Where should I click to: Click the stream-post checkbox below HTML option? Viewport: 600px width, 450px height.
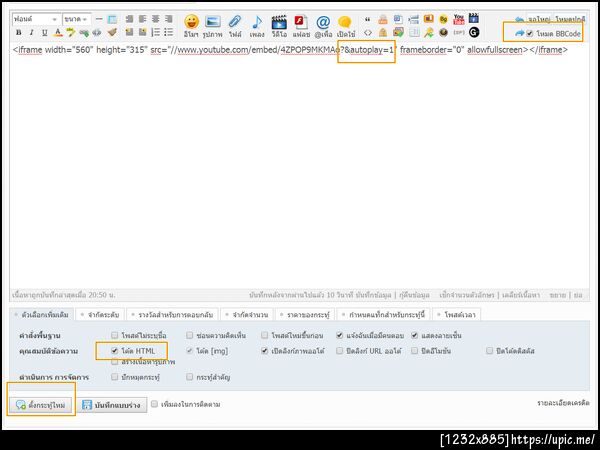tap(114, 362)
